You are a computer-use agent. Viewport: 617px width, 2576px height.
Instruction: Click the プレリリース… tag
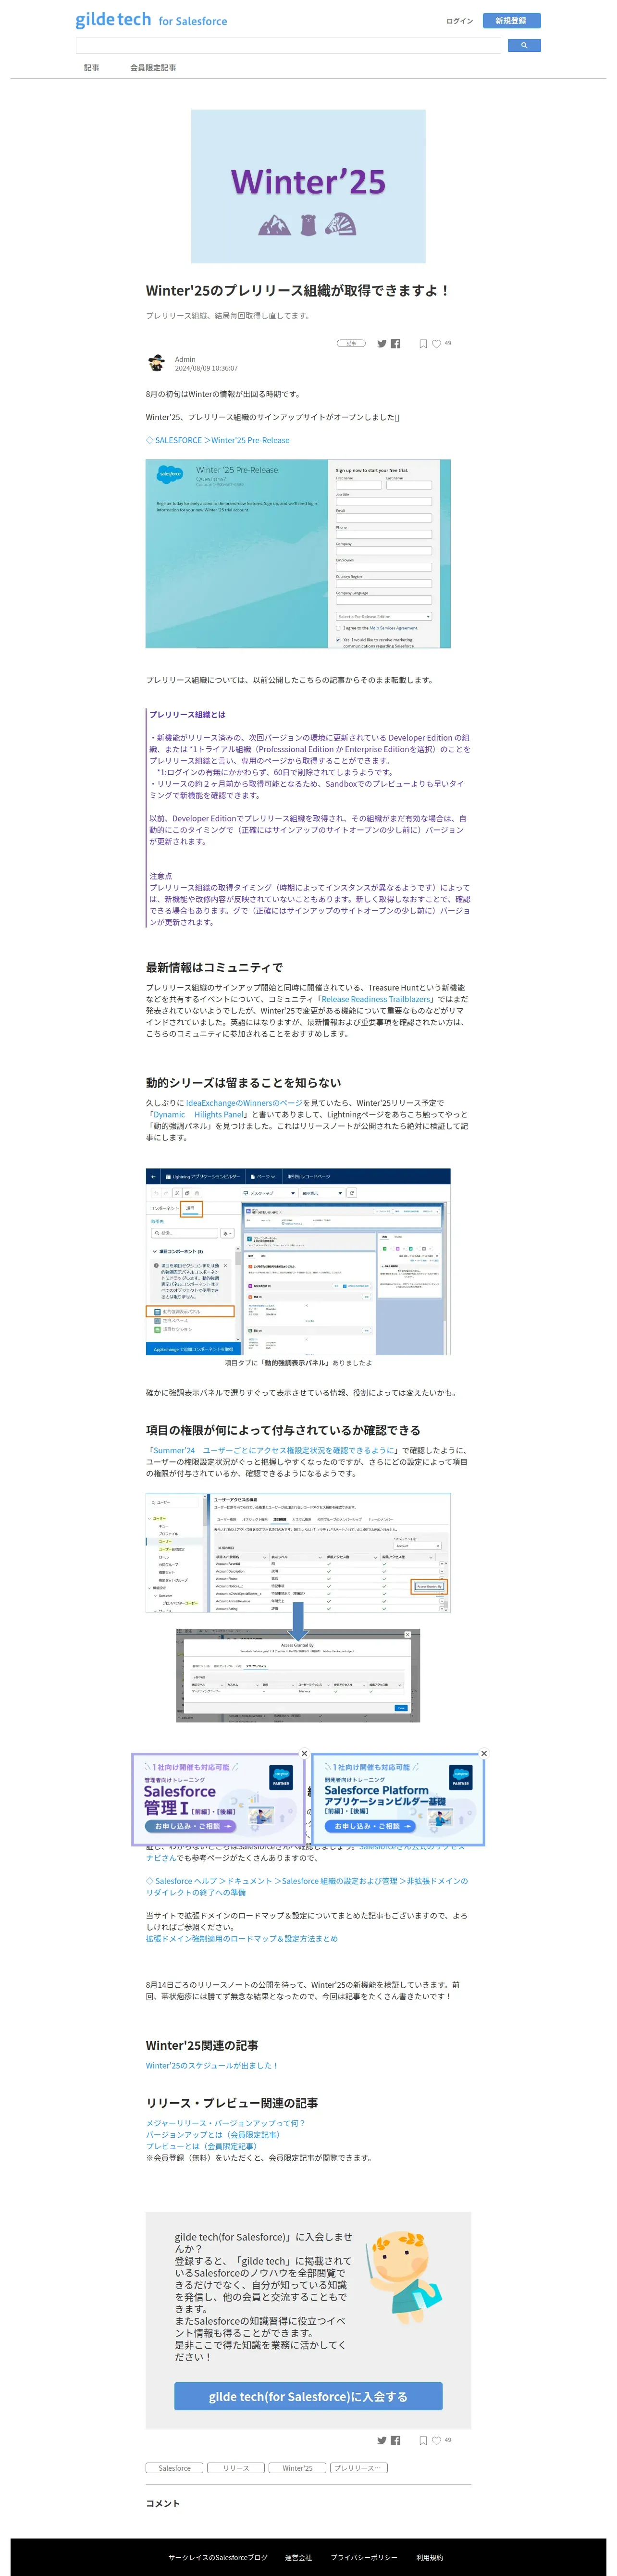(x=358, y=2468)
